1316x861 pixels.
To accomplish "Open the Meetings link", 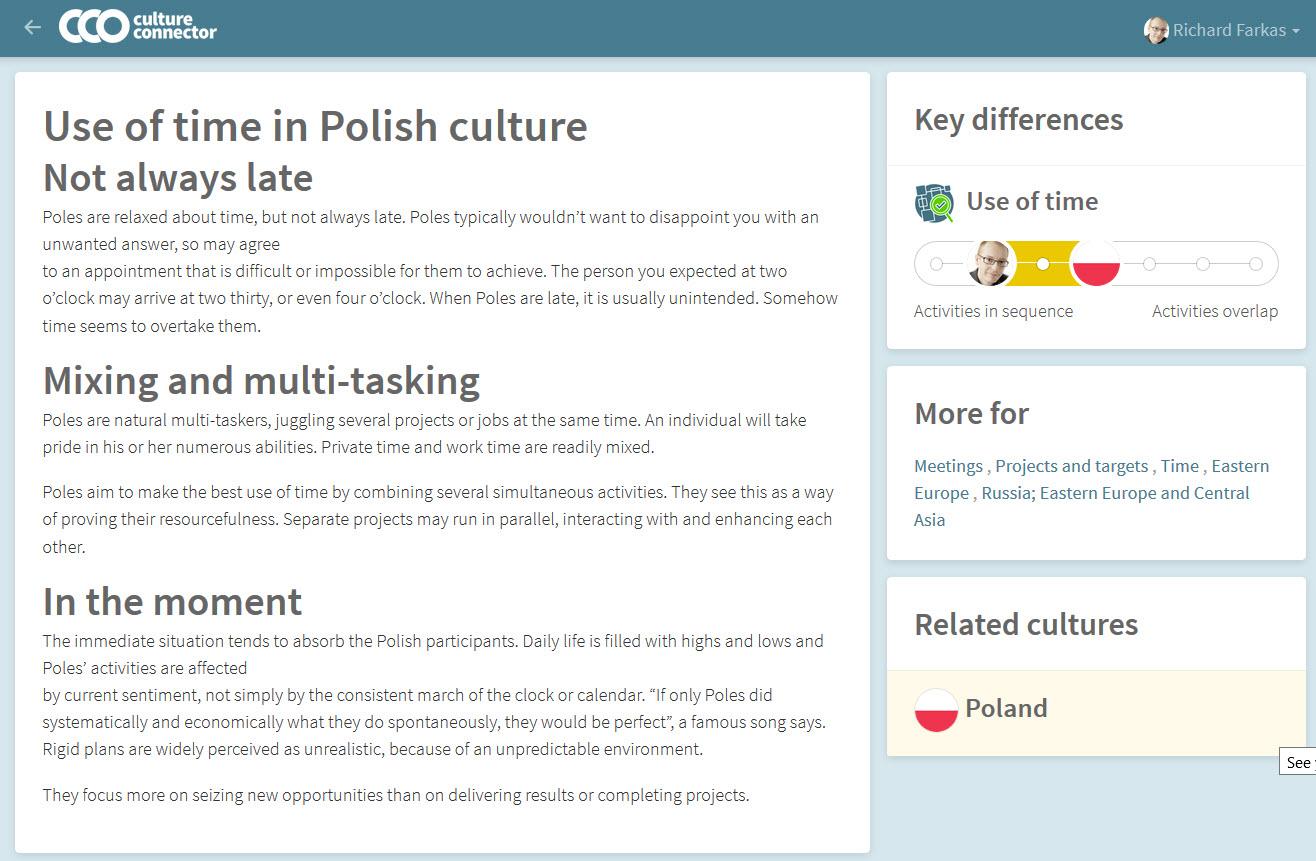I will (948, 466).
